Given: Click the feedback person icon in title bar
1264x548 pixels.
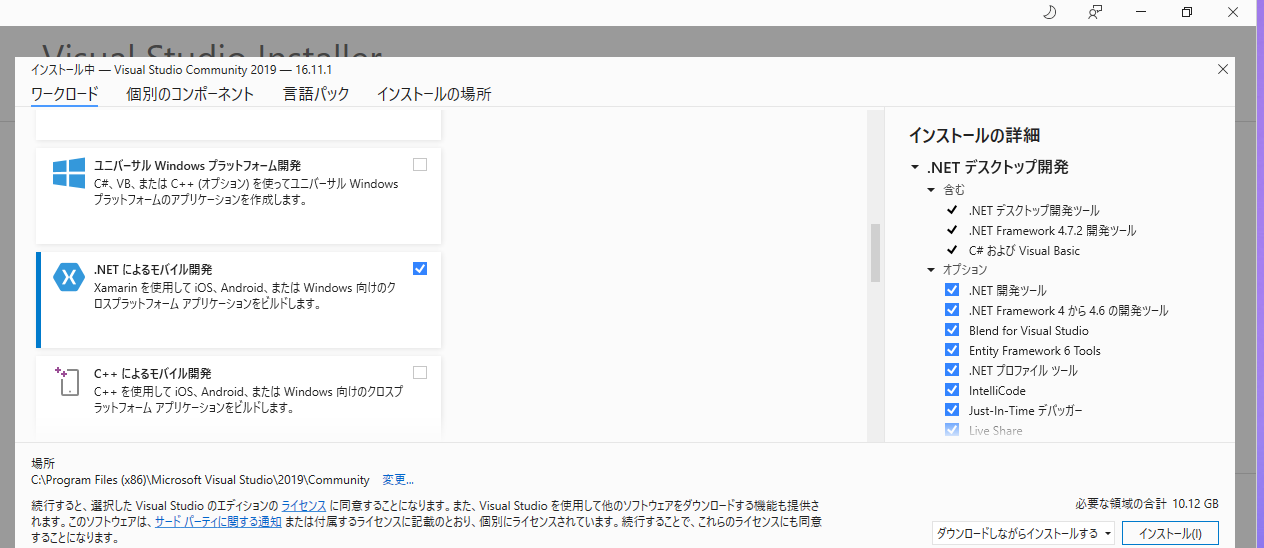Looking at the screenshot, I should (1095, 12).
